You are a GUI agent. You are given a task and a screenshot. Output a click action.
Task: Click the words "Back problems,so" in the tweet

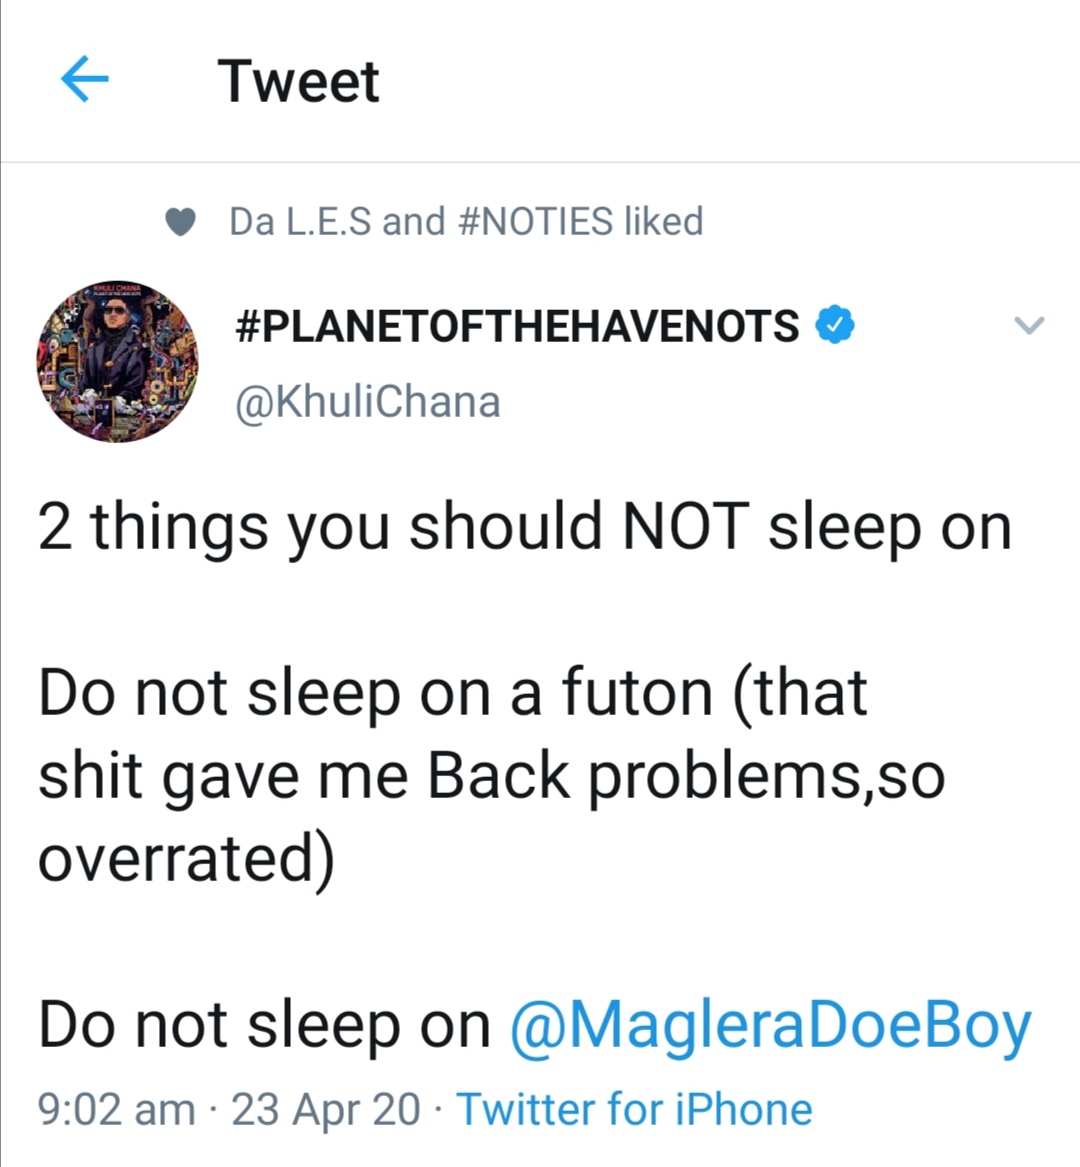tap(686, 776)
